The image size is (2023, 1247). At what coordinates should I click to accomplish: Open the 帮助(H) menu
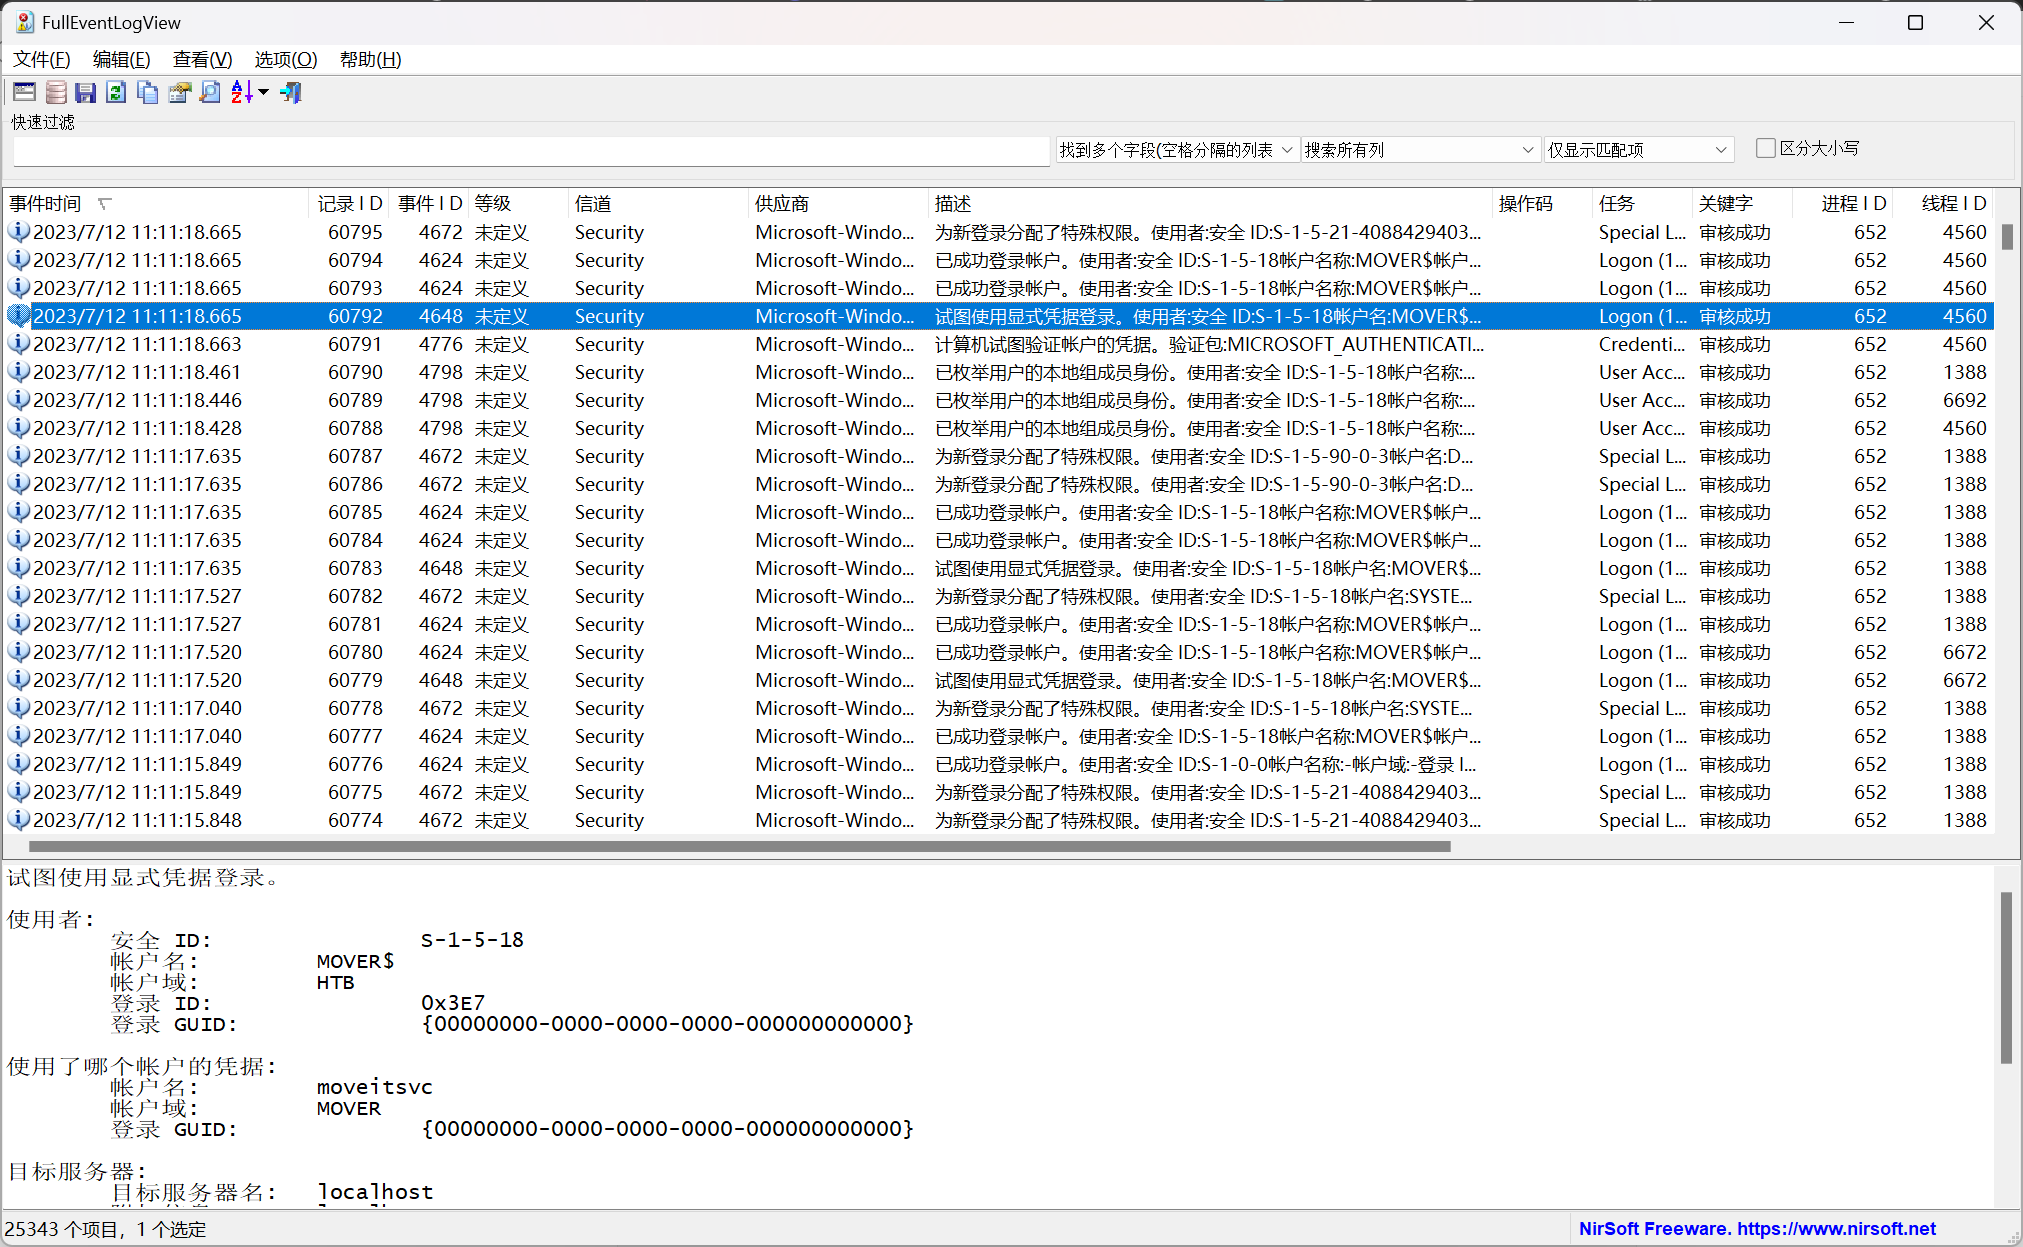371,60
